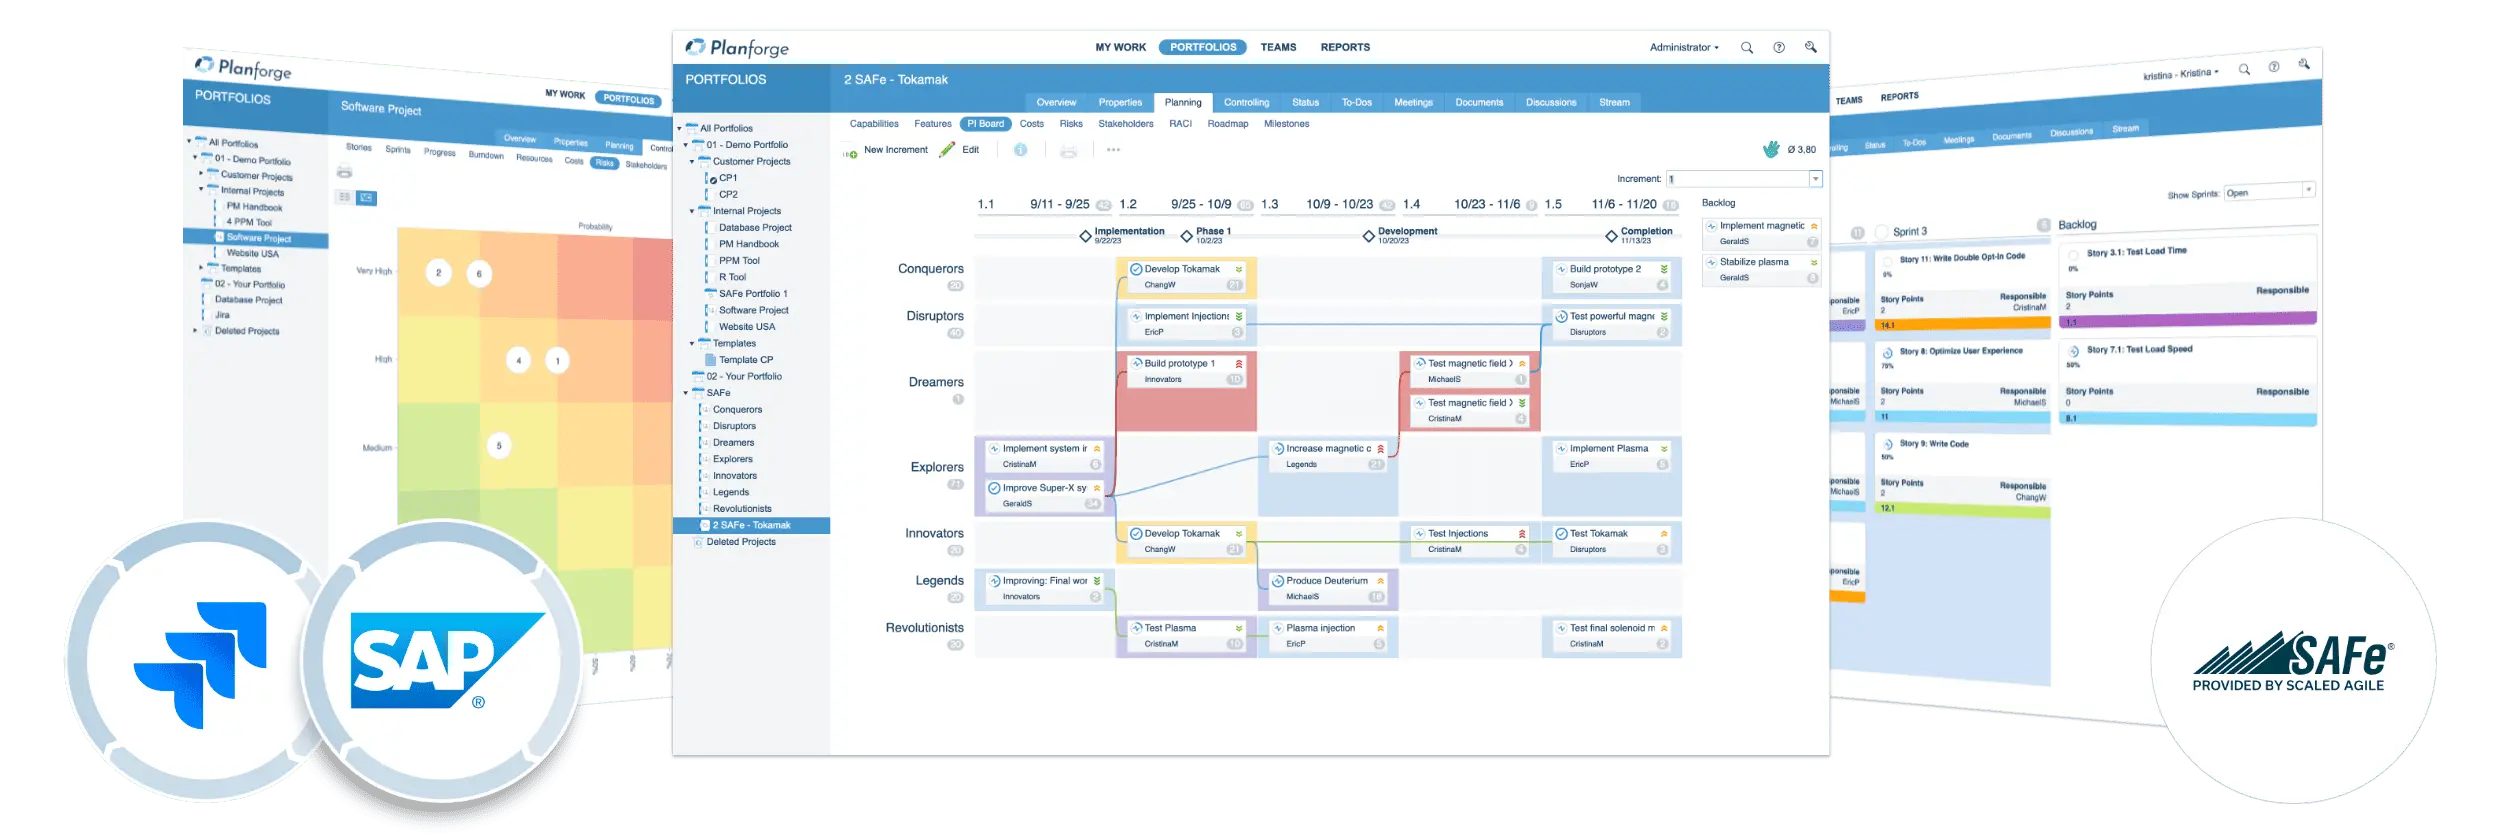
Task: Open Deleted Projects in front window tree
Action: [x=741, y=542]
